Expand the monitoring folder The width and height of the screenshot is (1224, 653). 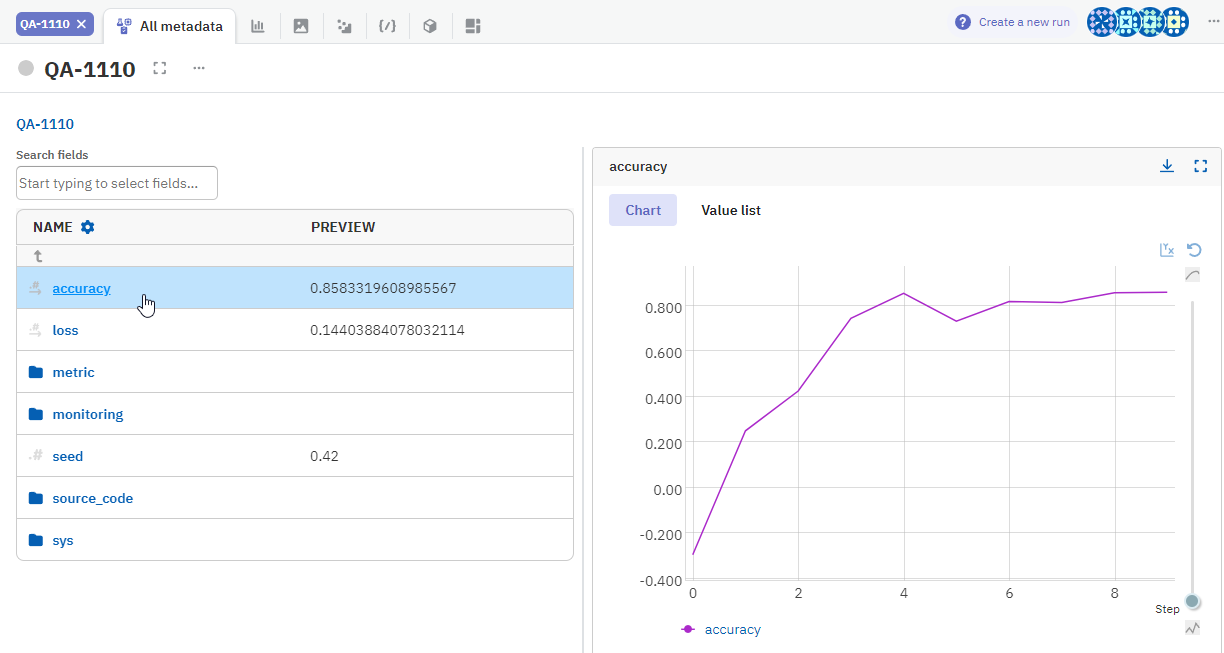[x=87, y=414]
